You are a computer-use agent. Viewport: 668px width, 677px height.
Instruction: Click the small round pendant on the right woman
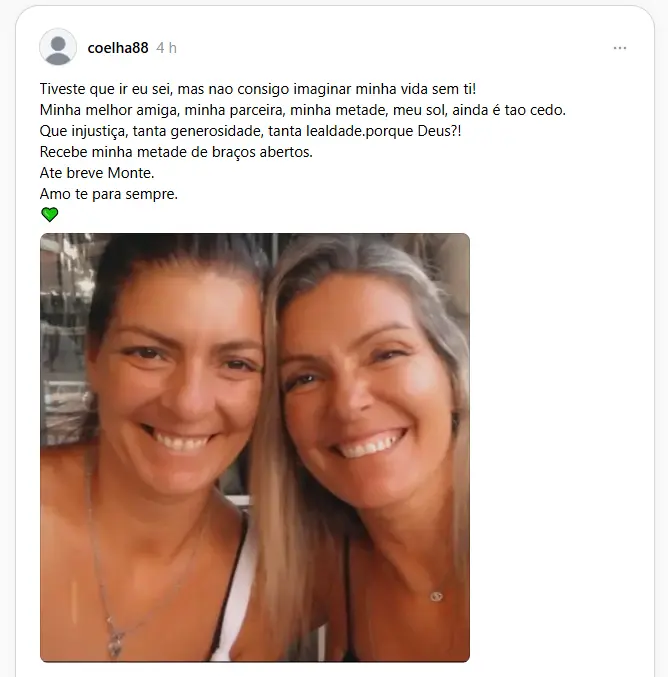[437, 596]
